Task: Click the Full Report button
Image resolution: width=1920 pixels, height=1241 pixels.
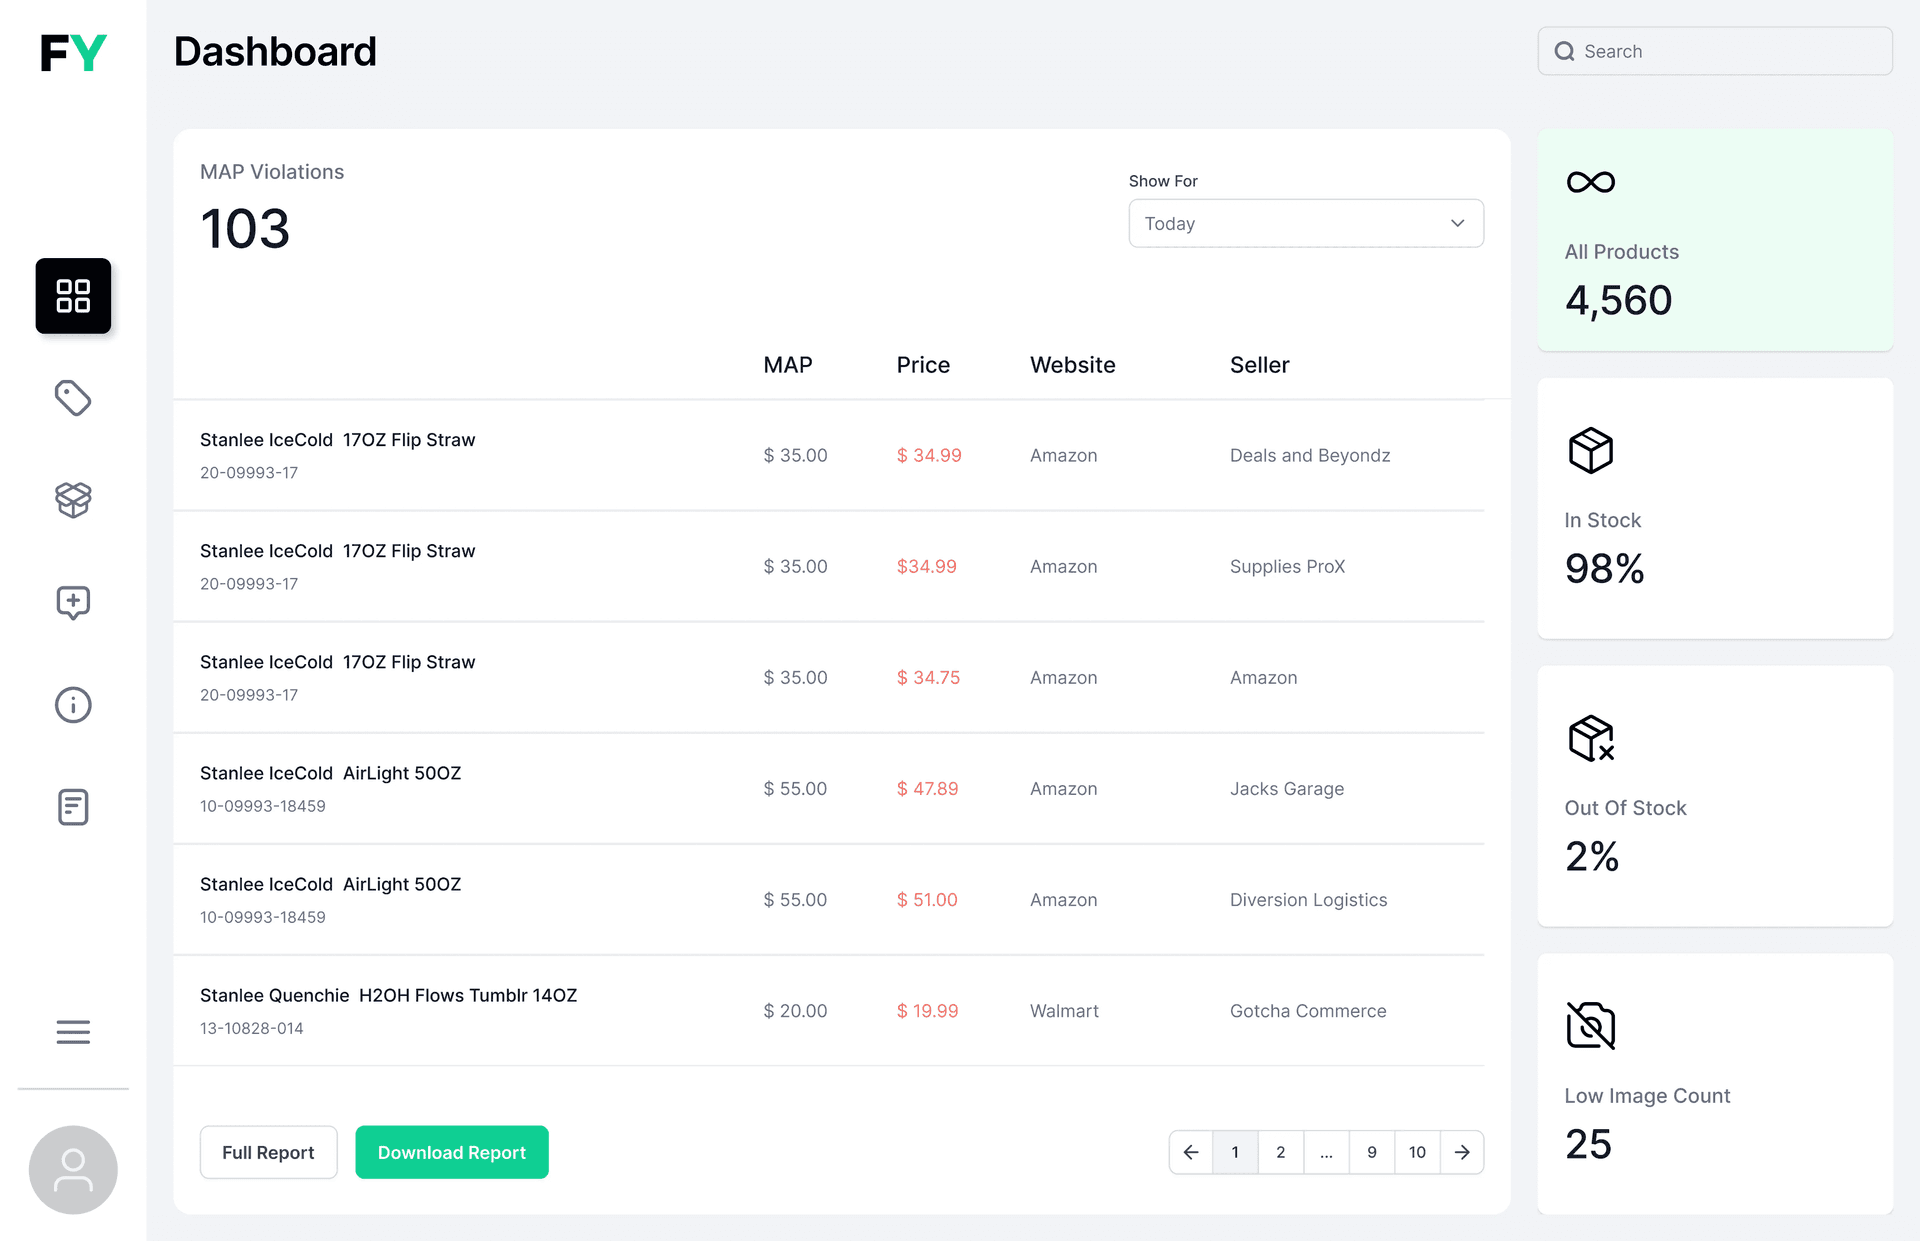Action: pos(269,1153)
